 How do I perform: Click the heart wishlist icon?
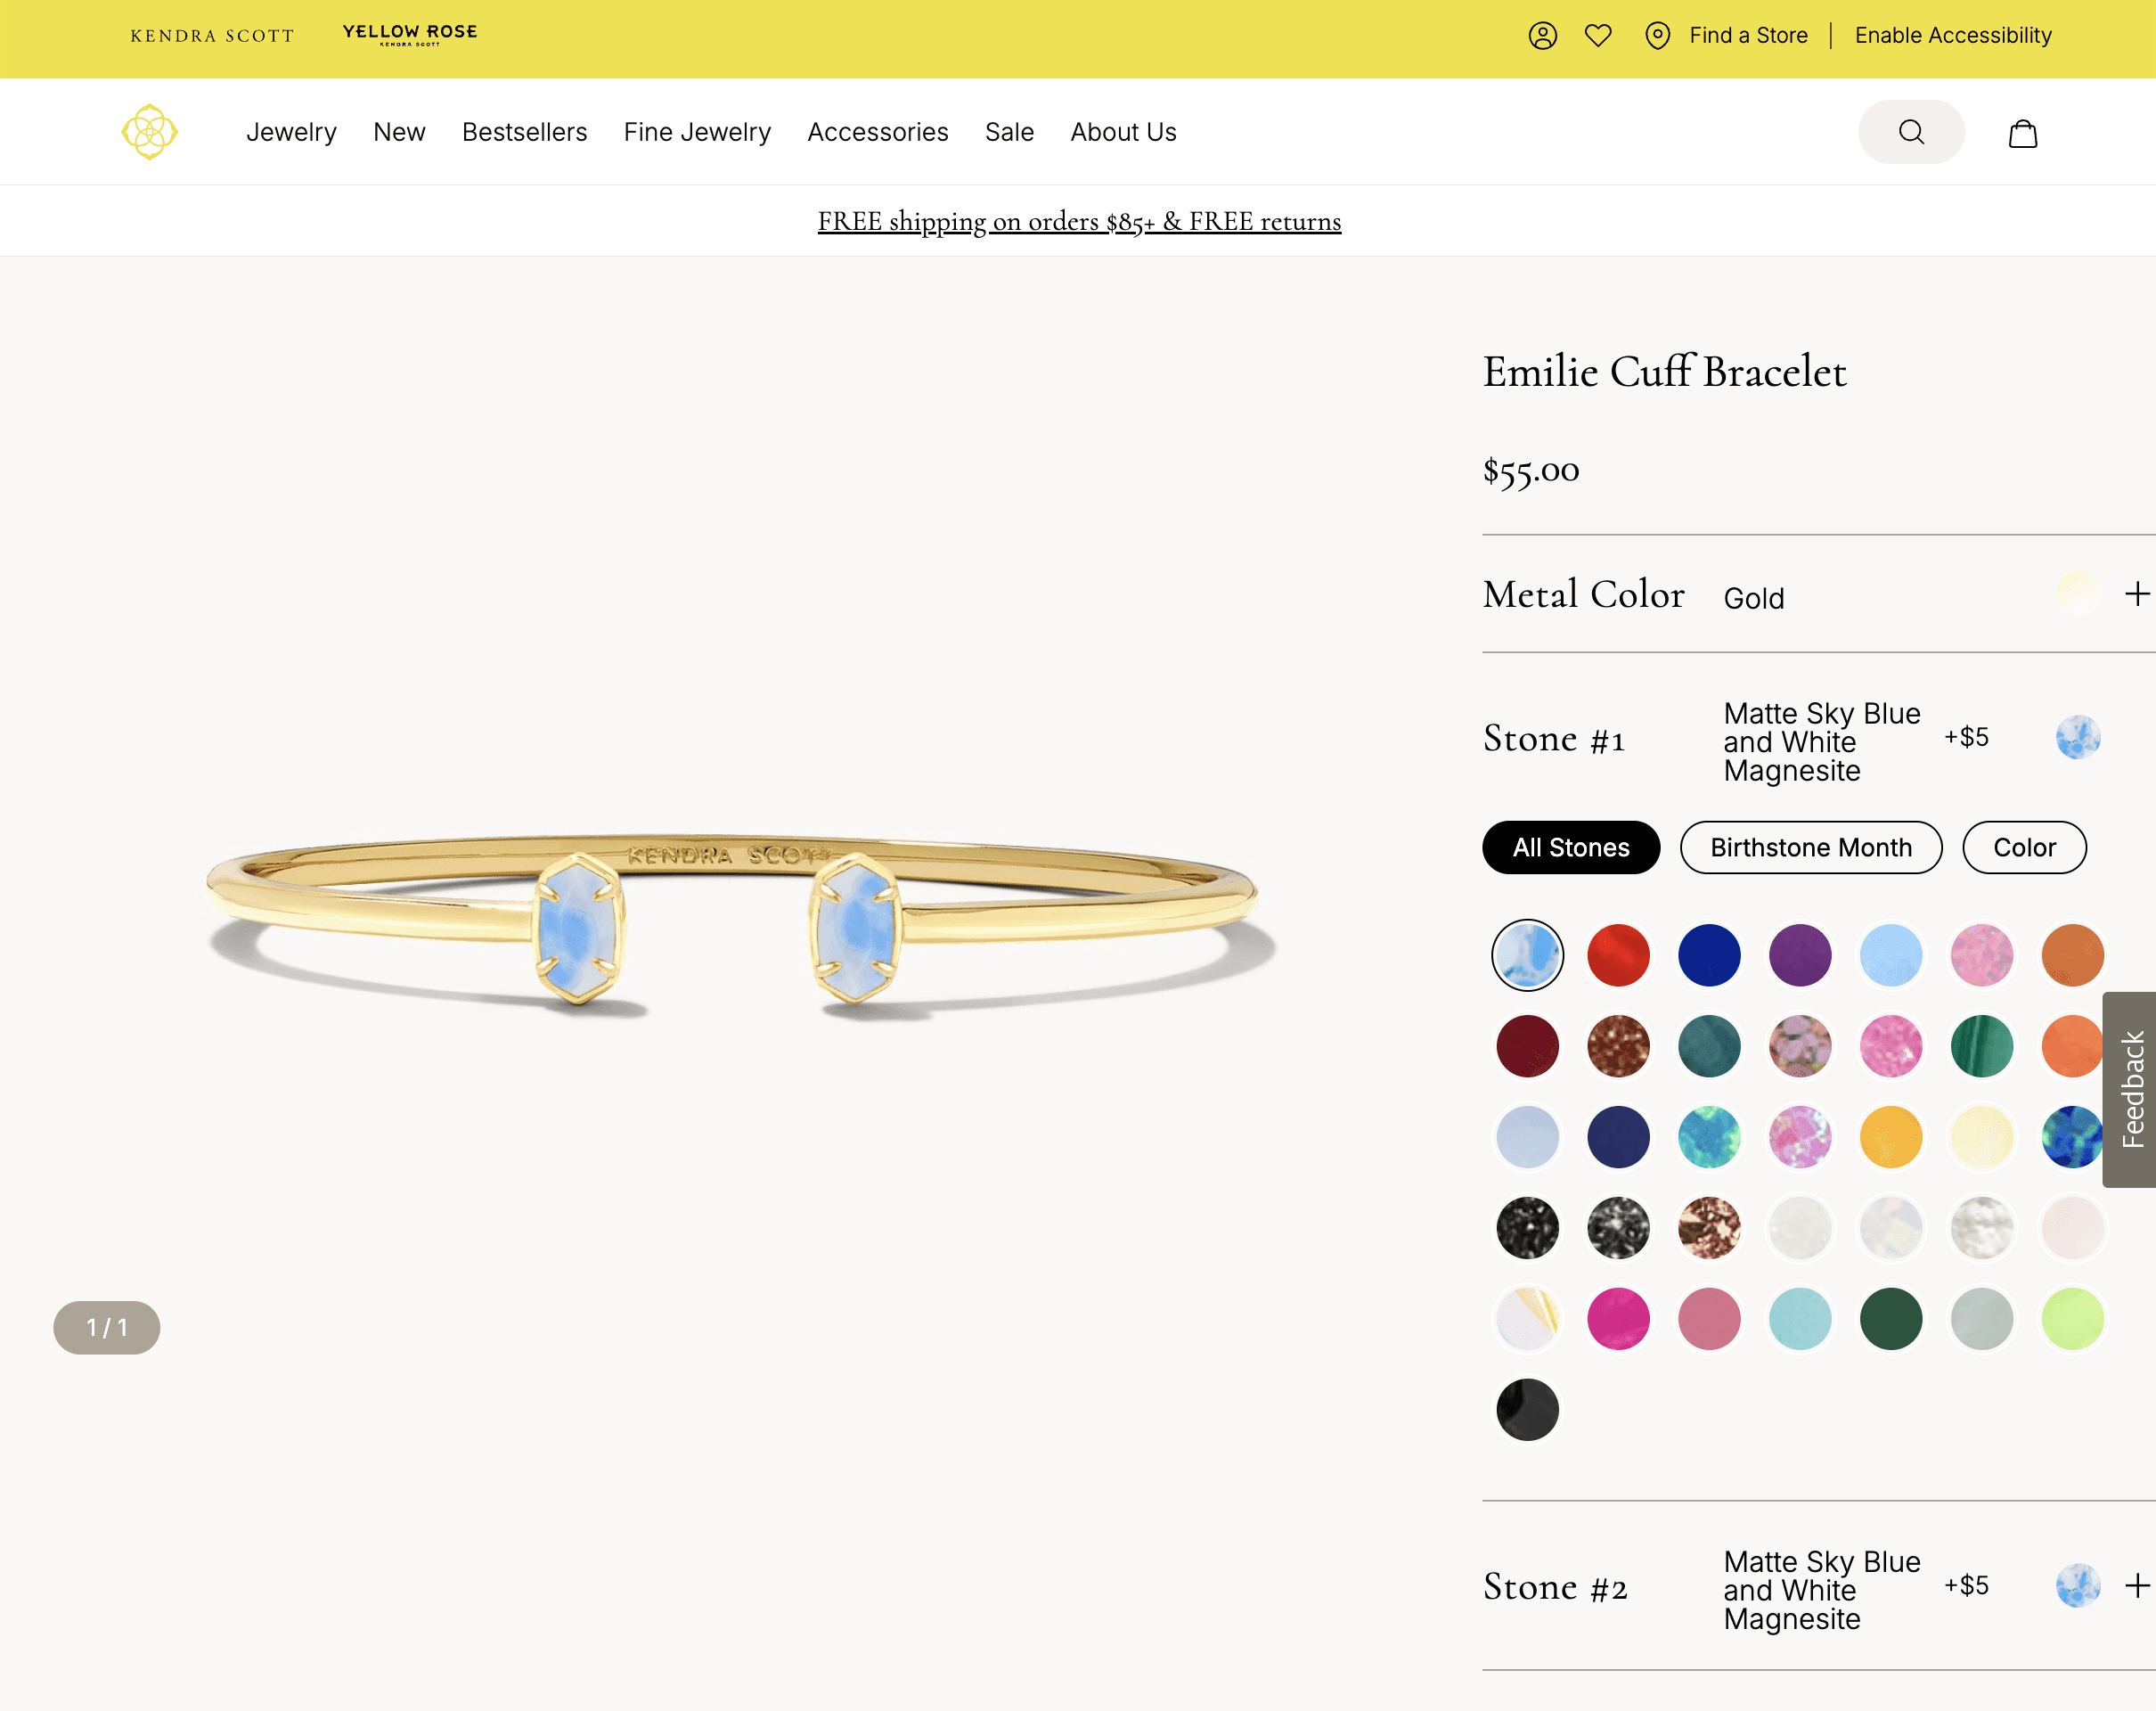[1598, 35]
